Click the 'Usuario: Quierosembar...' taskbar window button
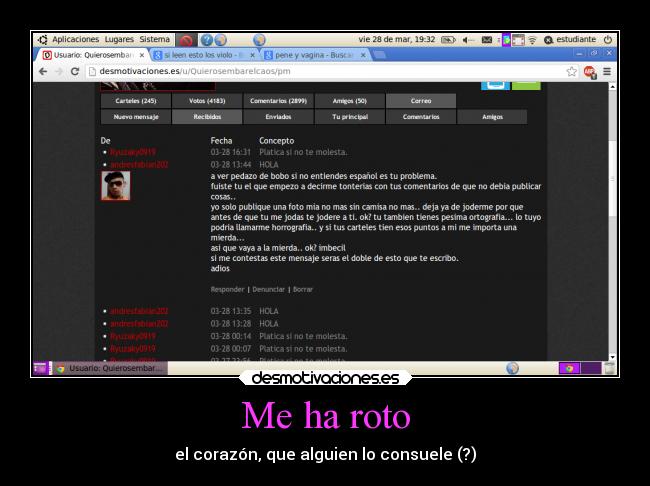 click(110, 368)
